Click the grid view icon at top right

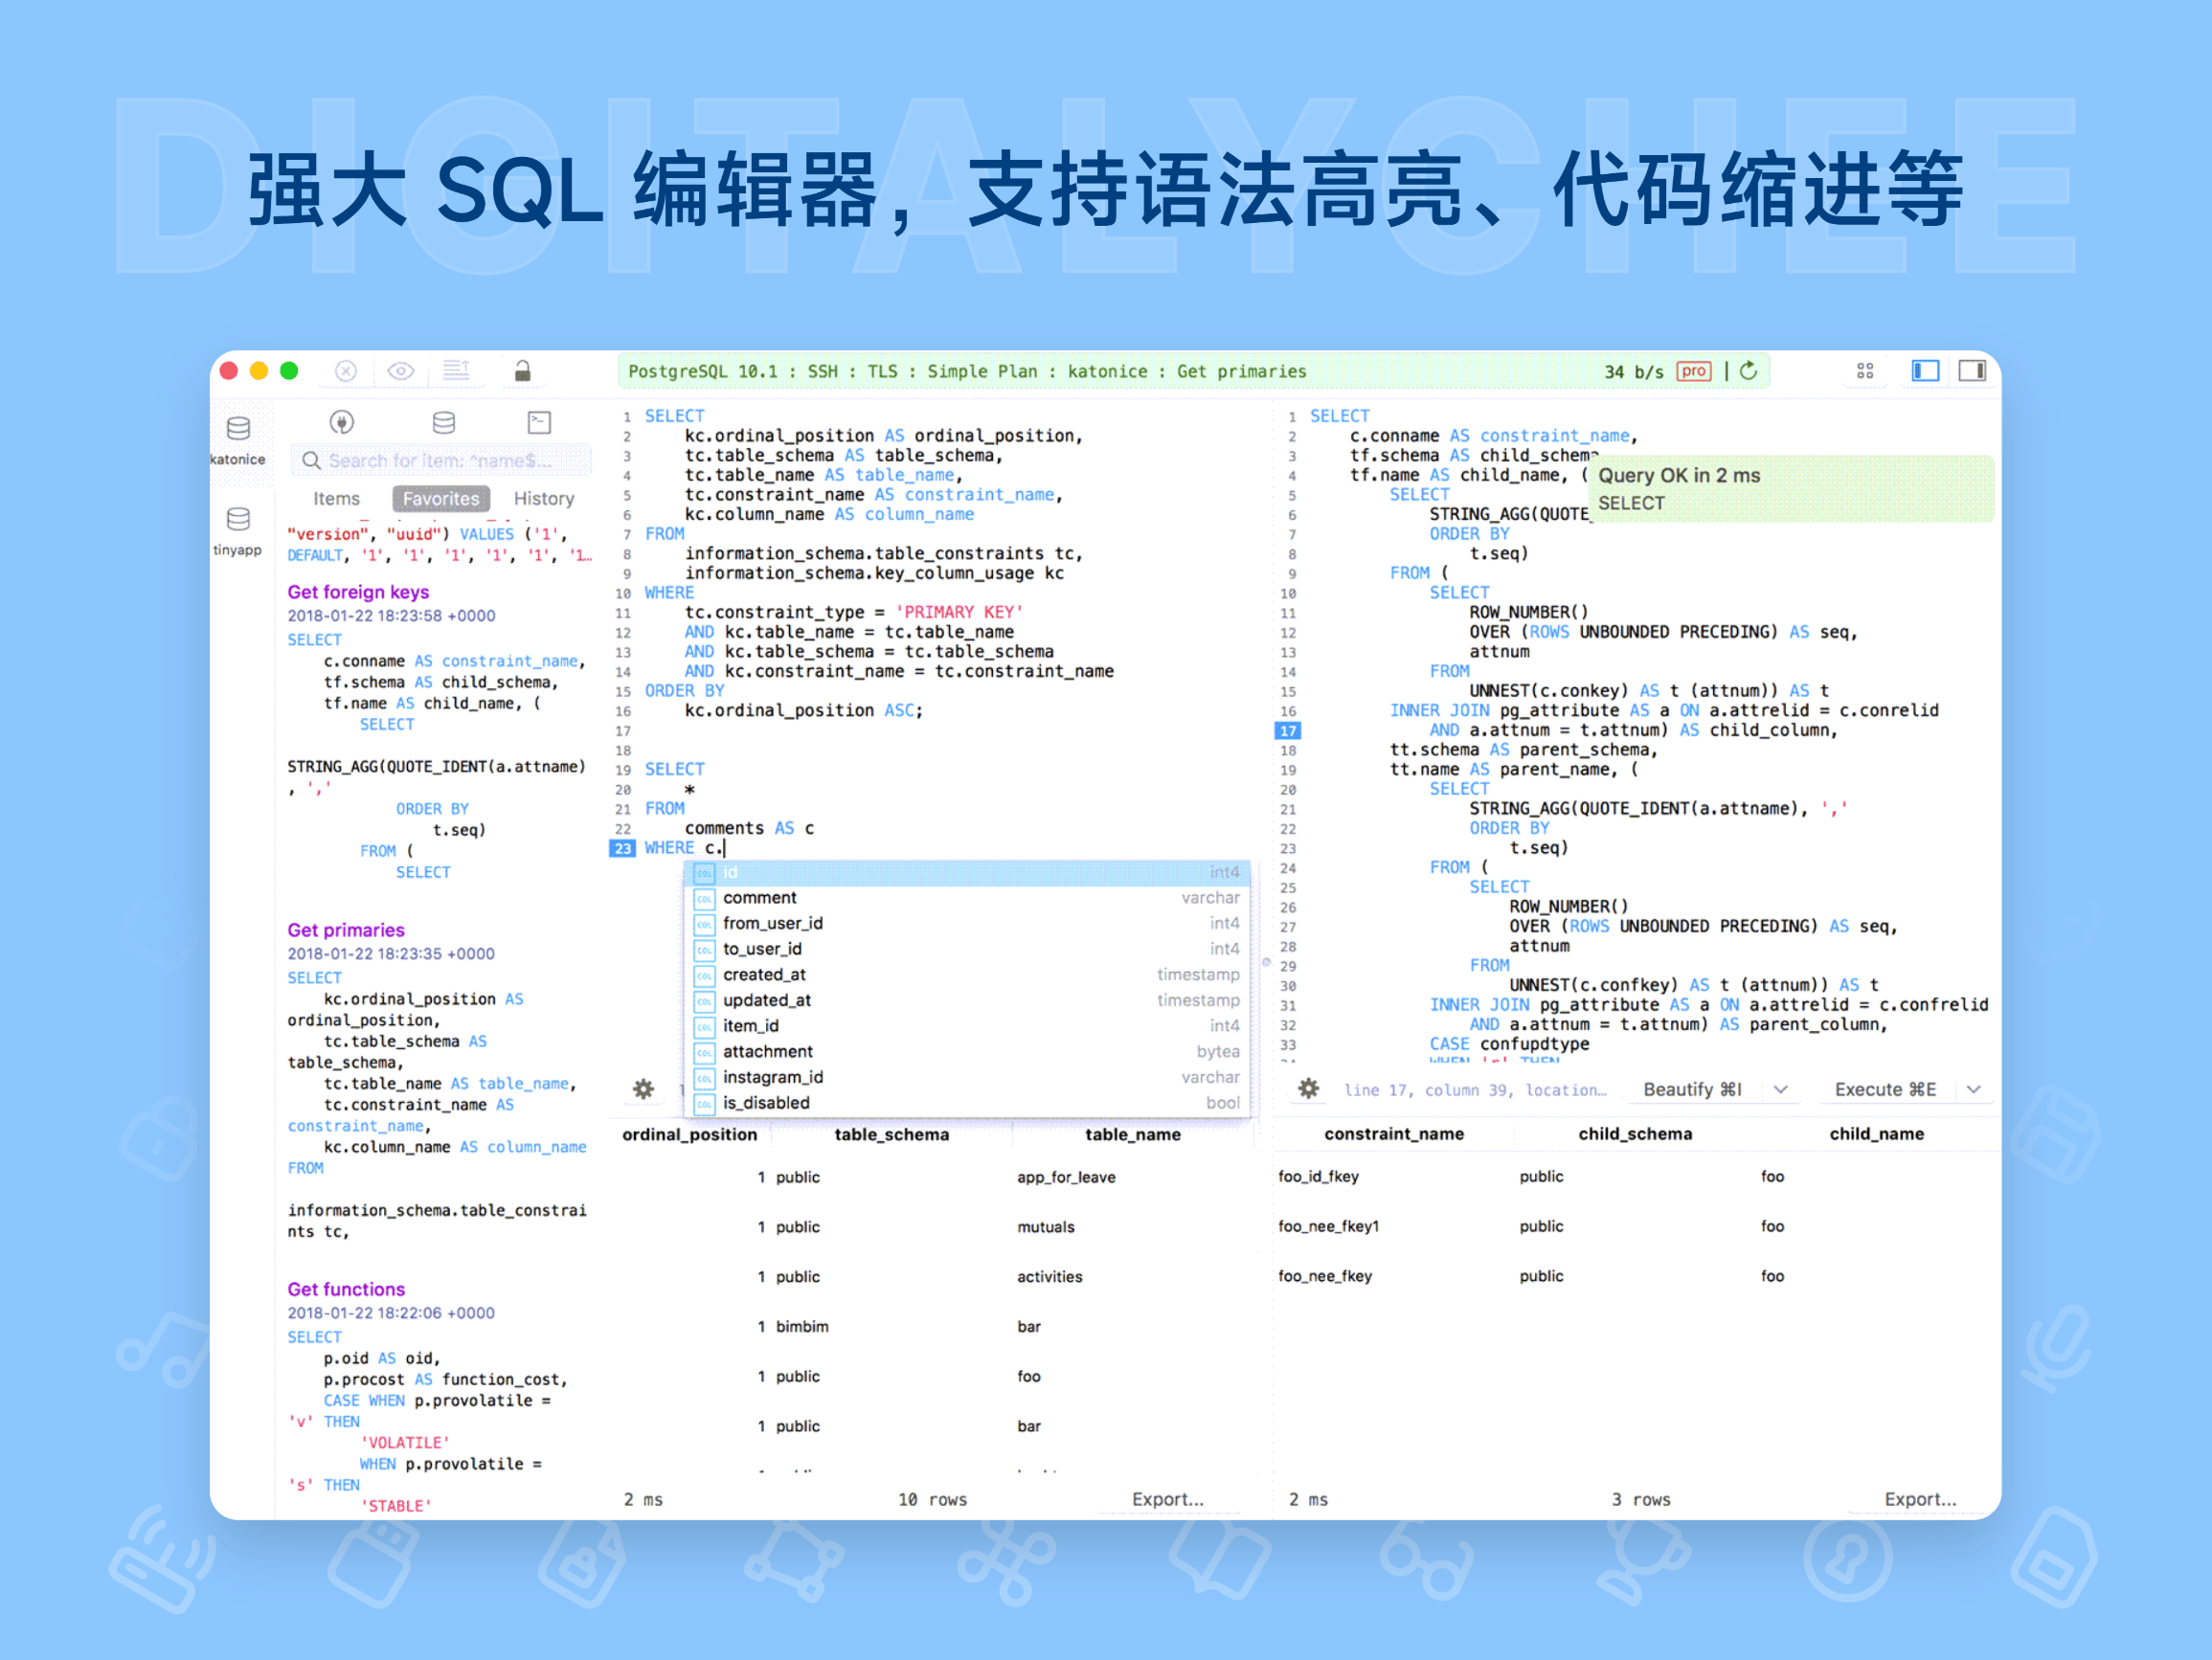coord(1866,371)
